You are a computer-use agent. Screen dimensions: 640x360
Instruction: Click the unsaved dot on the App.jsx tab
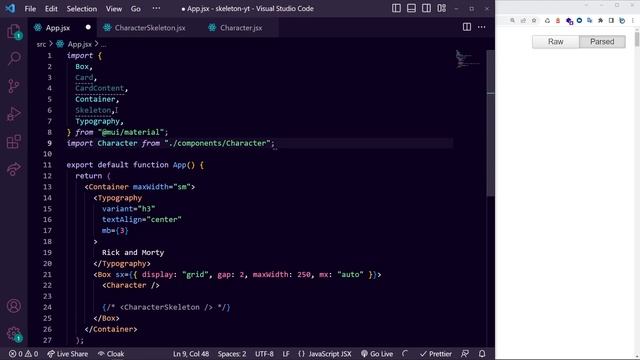(x=88, y=27)
